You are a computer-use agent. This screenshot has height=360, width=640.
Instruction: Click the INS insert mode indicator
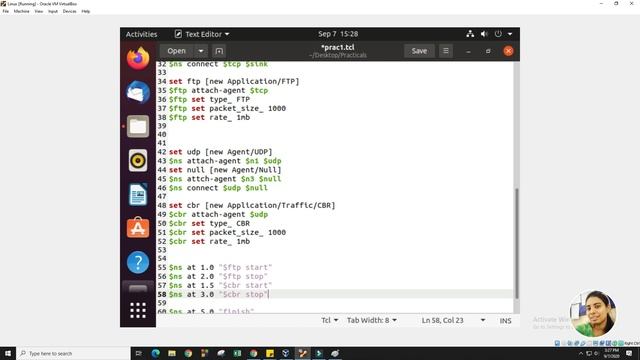click(x=505, y=321)
